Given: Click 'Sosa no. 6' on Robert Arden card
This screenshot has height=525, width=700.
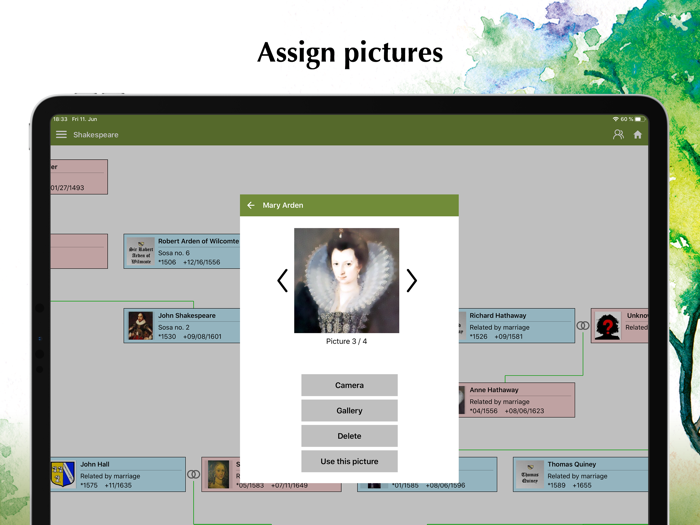Looking at the screenshot, I should (174, 253).
